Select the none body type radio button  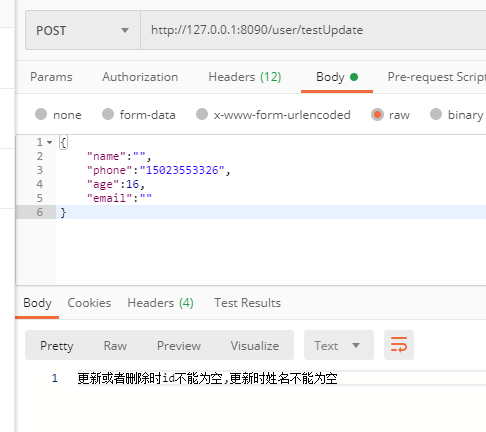point(41,114)
